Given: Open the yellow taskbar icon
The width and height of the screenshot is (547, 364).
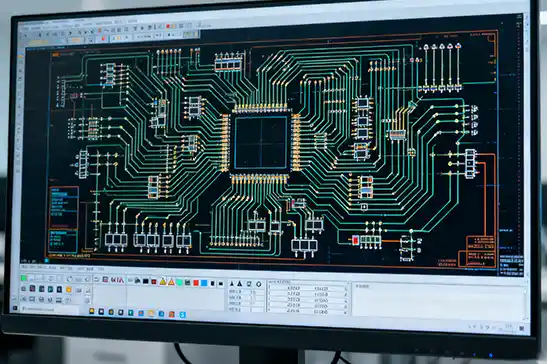Looking at the screenshot, I should click(x=91, y=311).
